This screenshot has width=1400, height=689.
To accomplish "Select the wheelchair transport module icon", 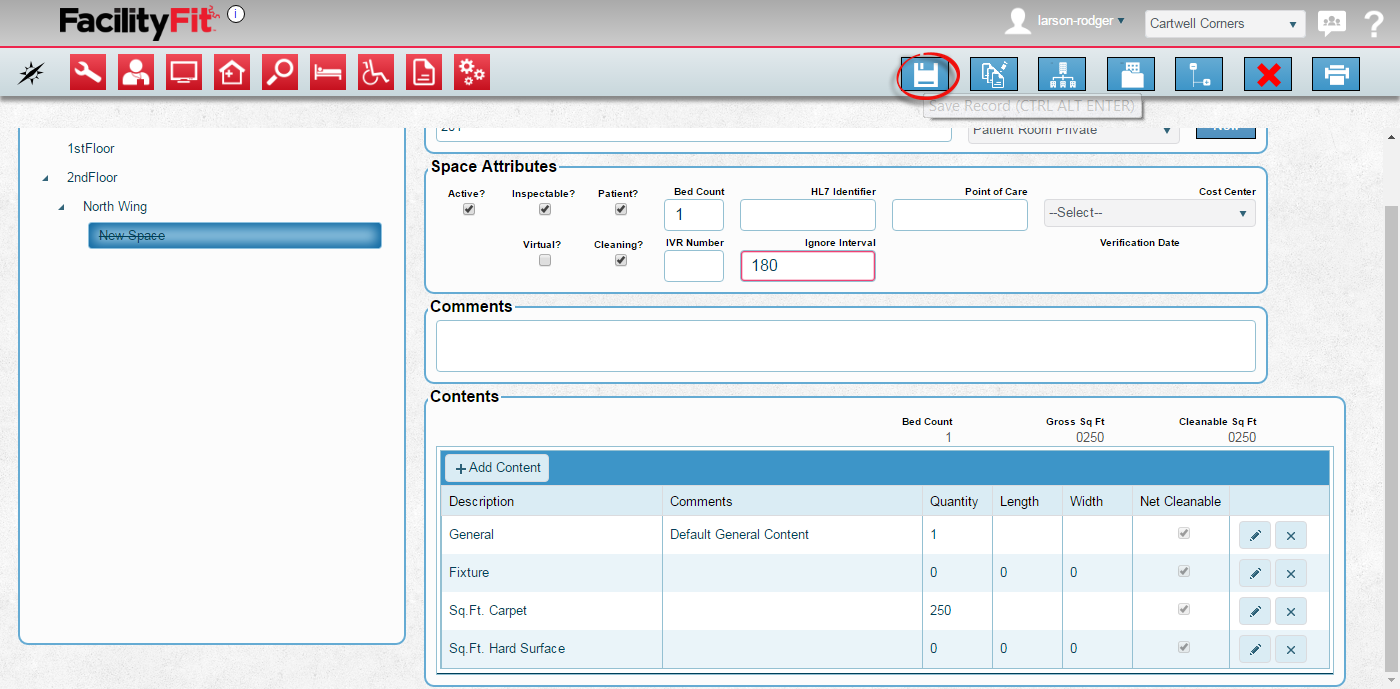I will (376, 73).
